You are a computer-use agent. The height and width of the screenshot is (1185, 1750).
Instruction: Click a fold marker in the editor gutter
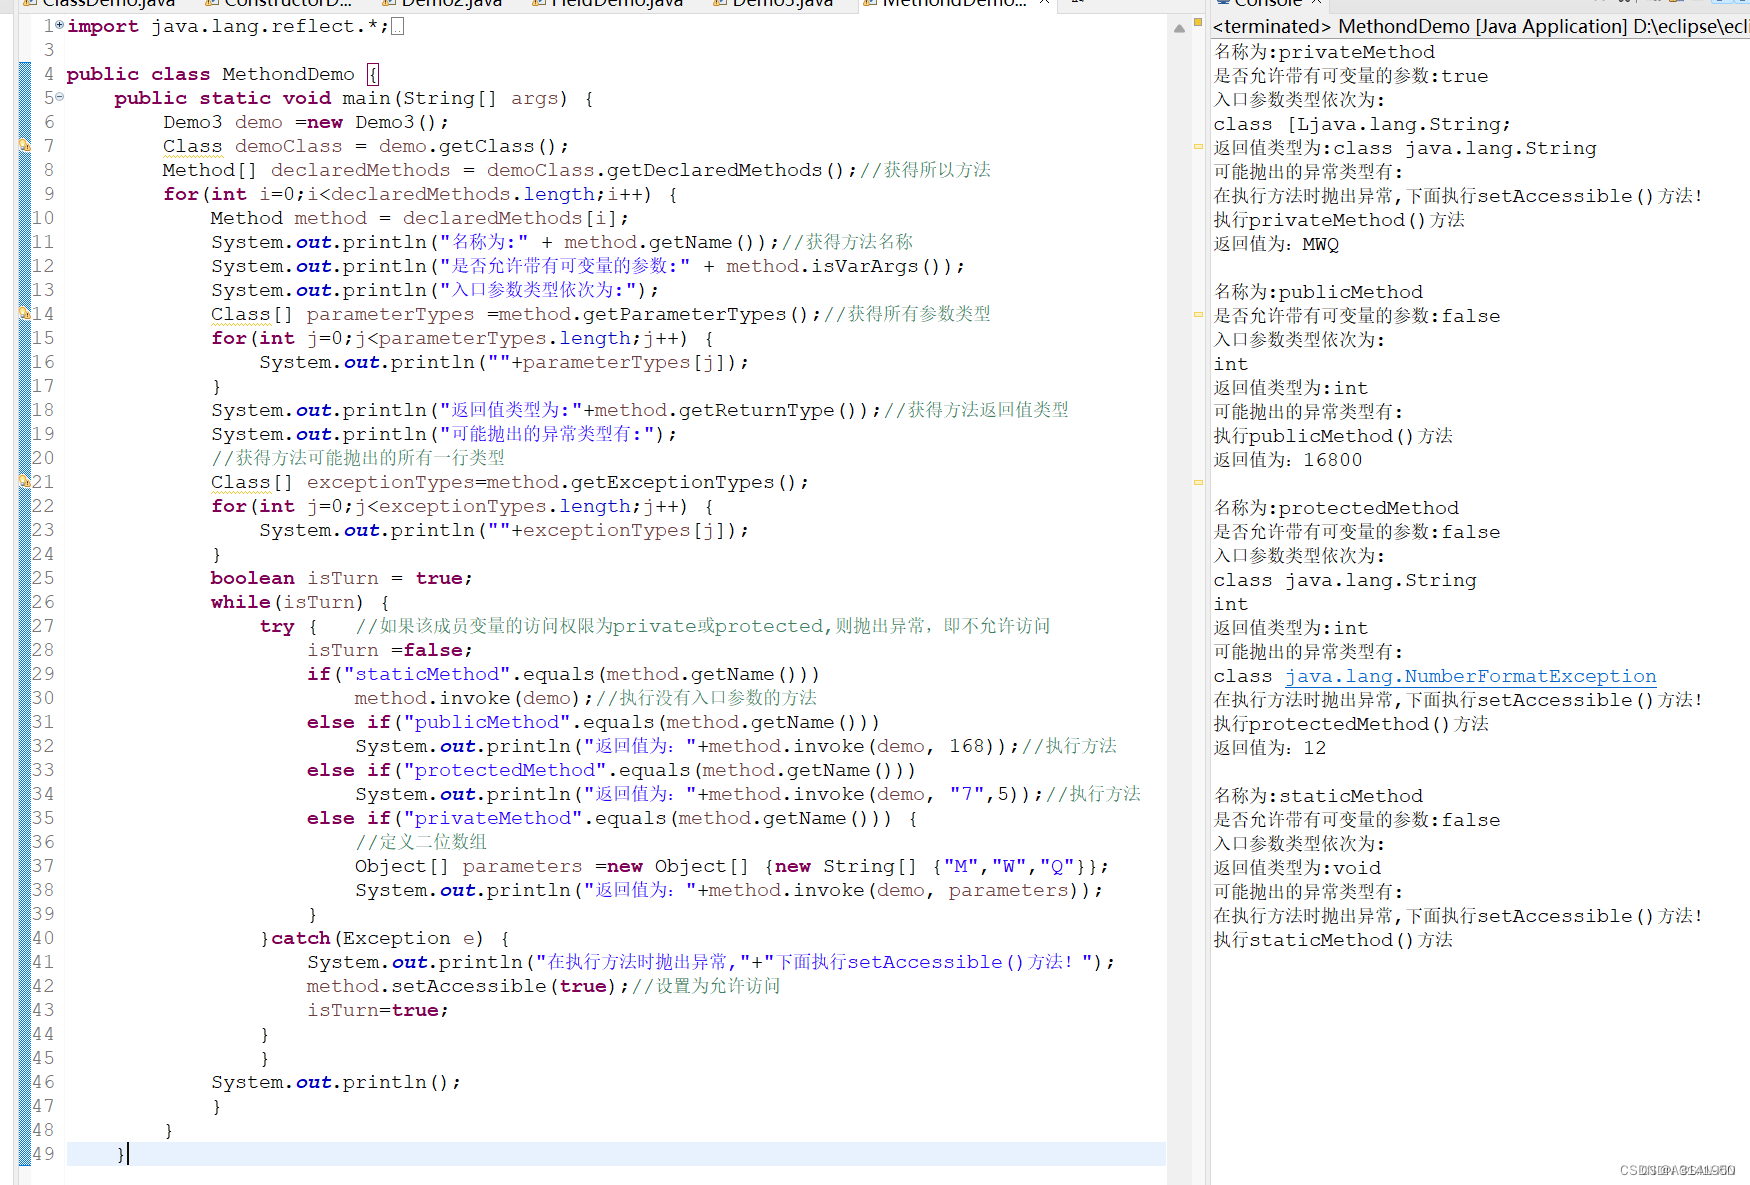(x=58, y=98)
